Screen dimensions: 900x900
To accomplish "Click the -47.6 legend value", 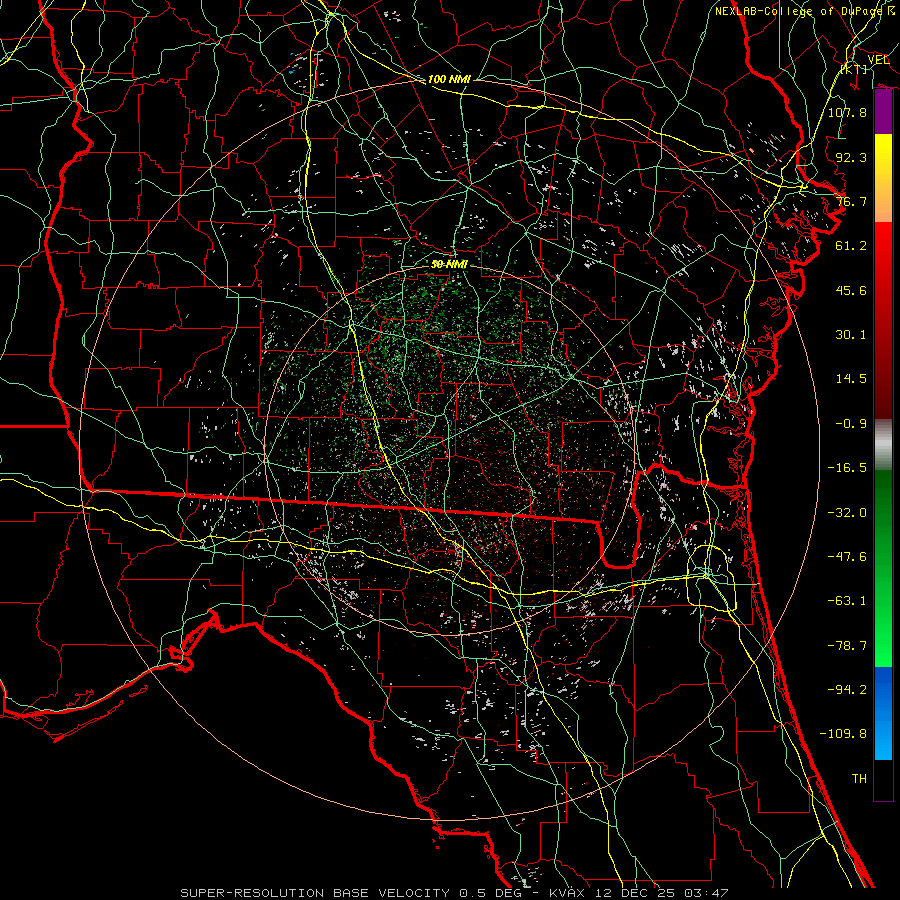I will point(847,557).
